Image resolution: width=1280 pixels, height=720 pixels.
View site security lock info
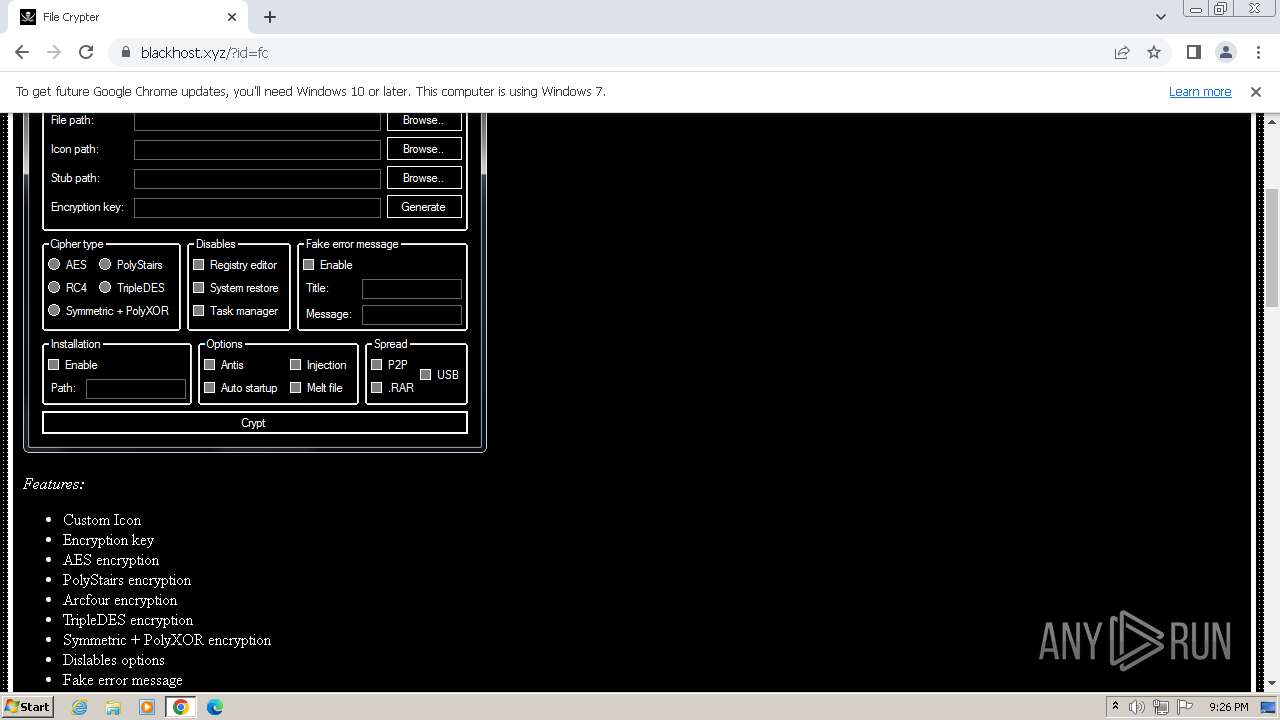(x=125, y=52)
